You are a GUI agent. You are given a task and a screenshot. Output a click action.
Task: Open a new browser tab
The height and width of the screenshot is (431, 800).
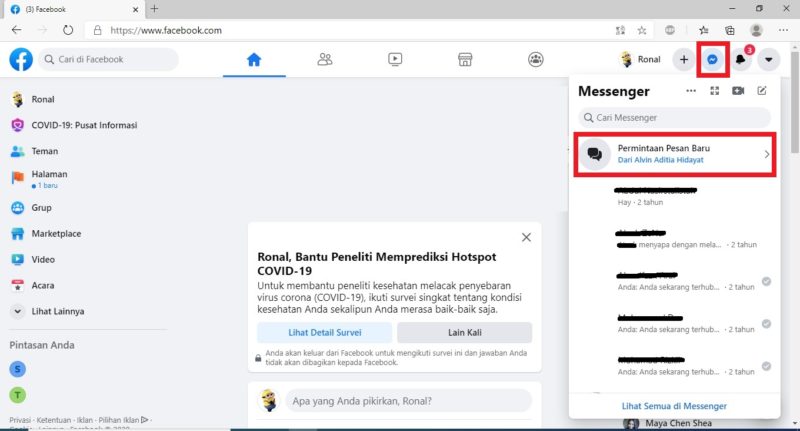click(x=155, y=9)
